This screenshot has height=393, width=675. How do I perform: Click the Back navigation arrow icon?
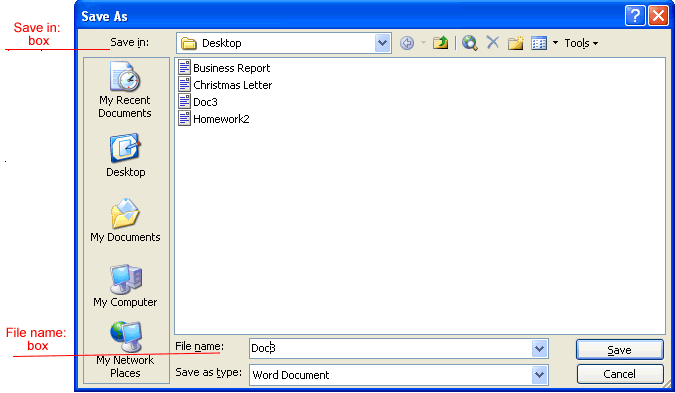407,43
